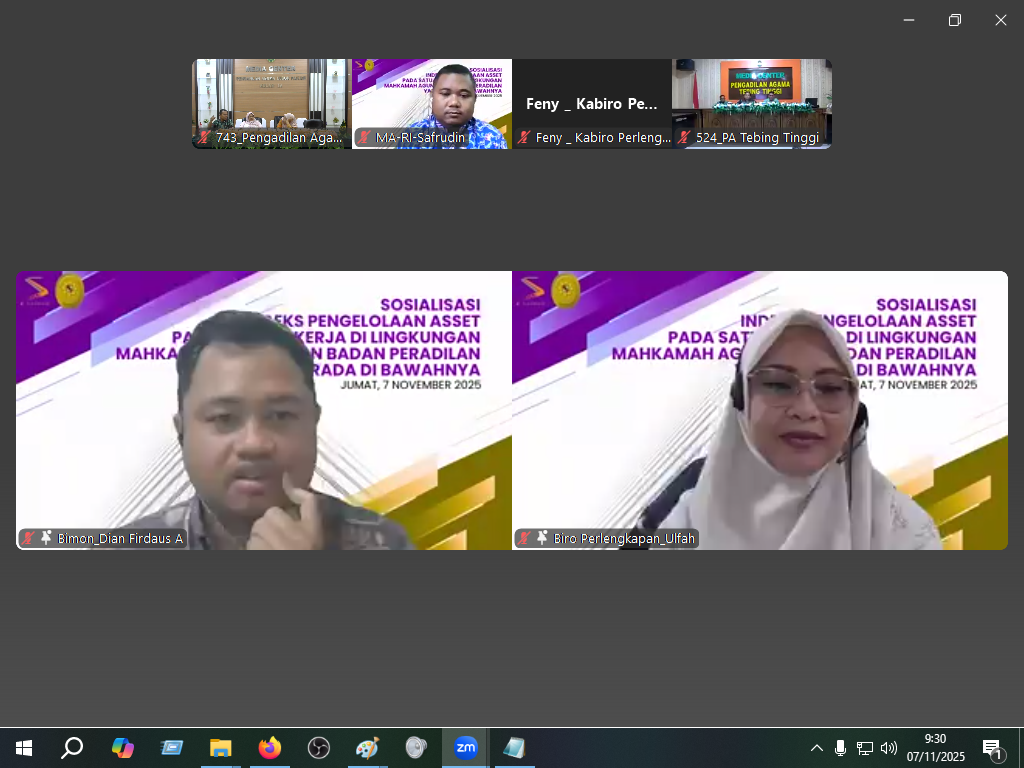Open File Explorer from the taskbar

click(220, 748)
